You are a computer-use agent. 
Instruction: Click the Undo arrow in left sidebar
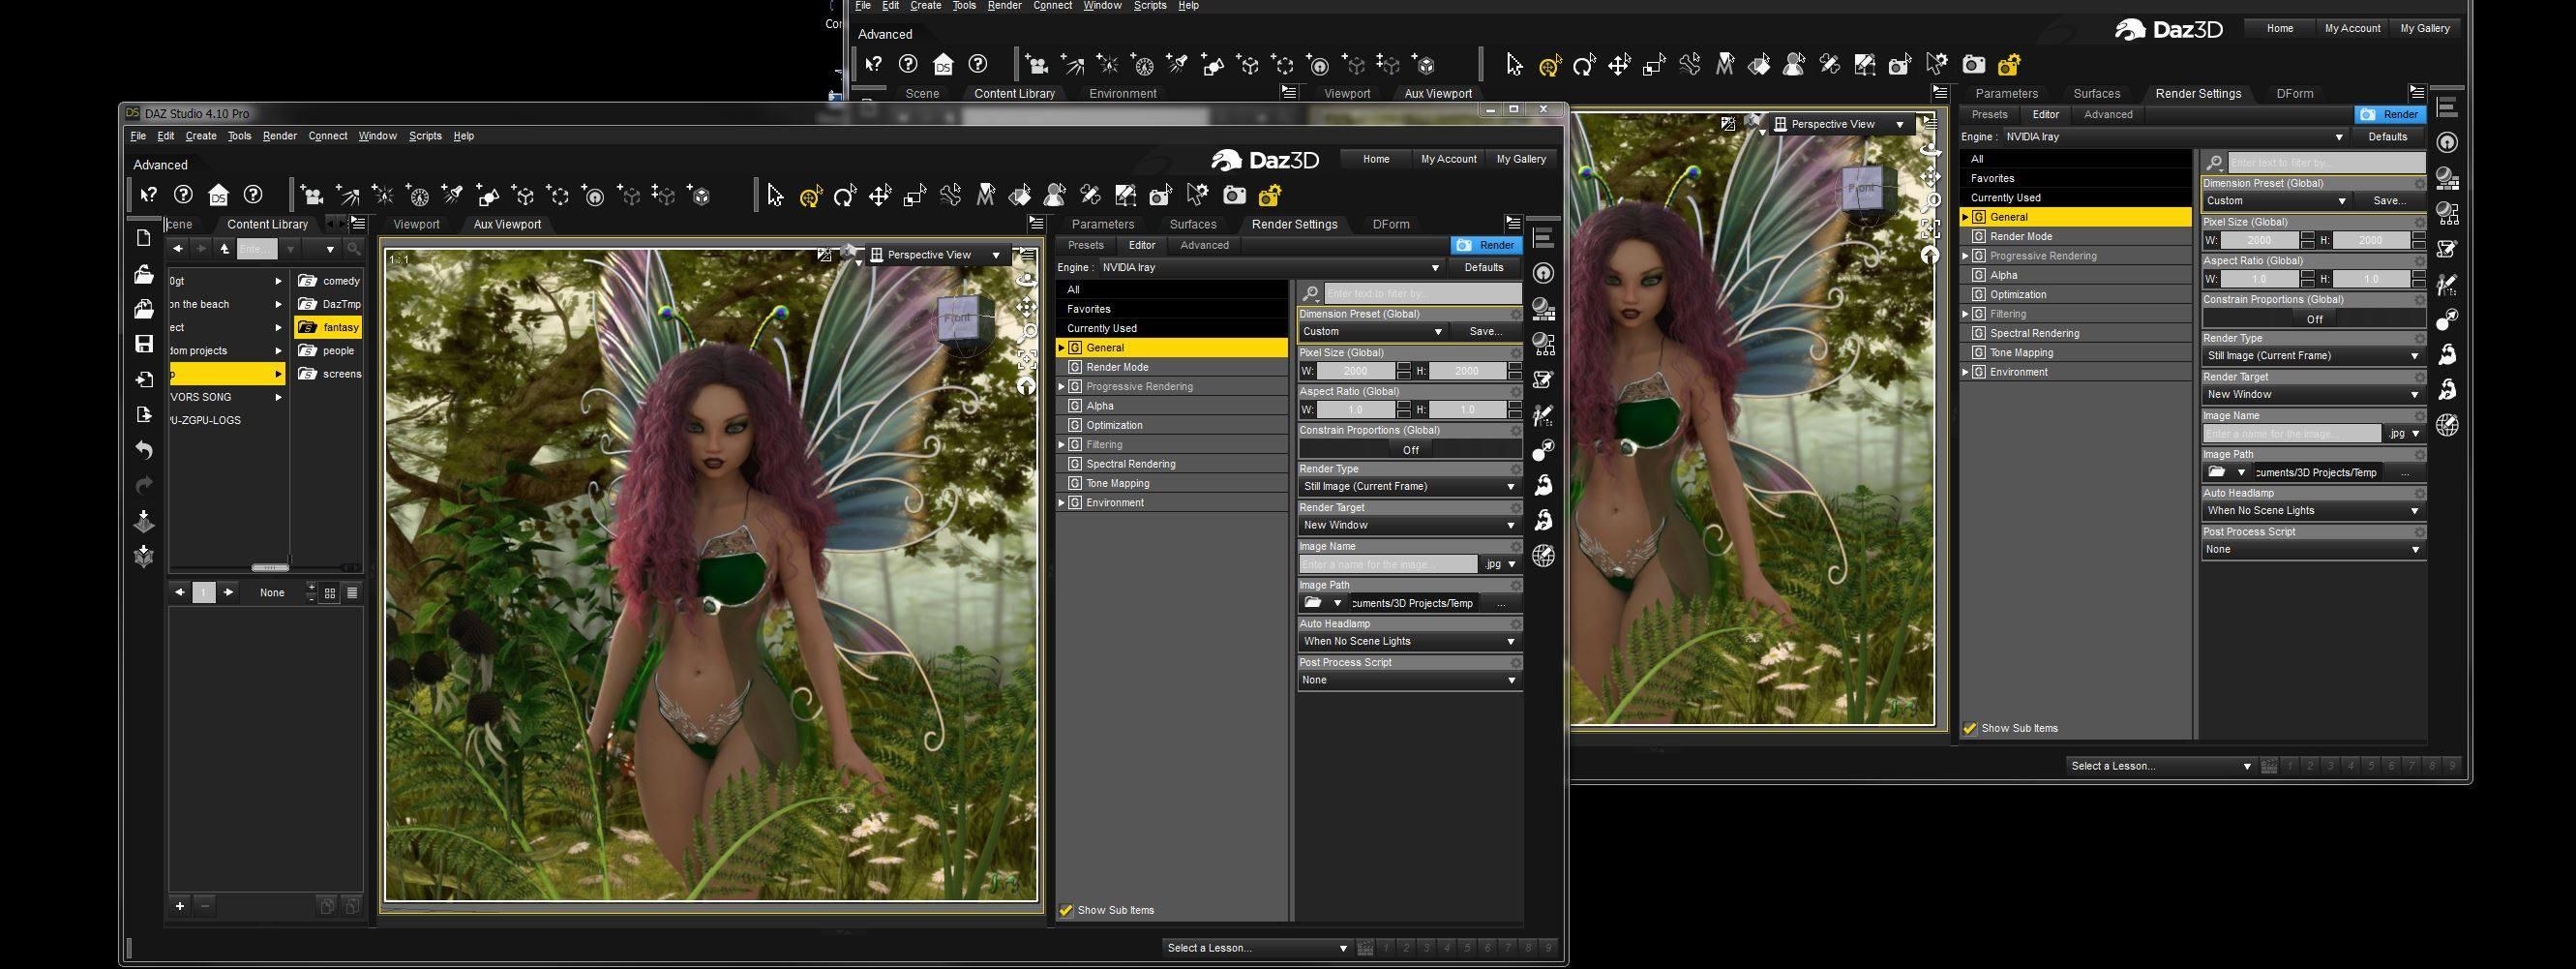coord(144,450)
